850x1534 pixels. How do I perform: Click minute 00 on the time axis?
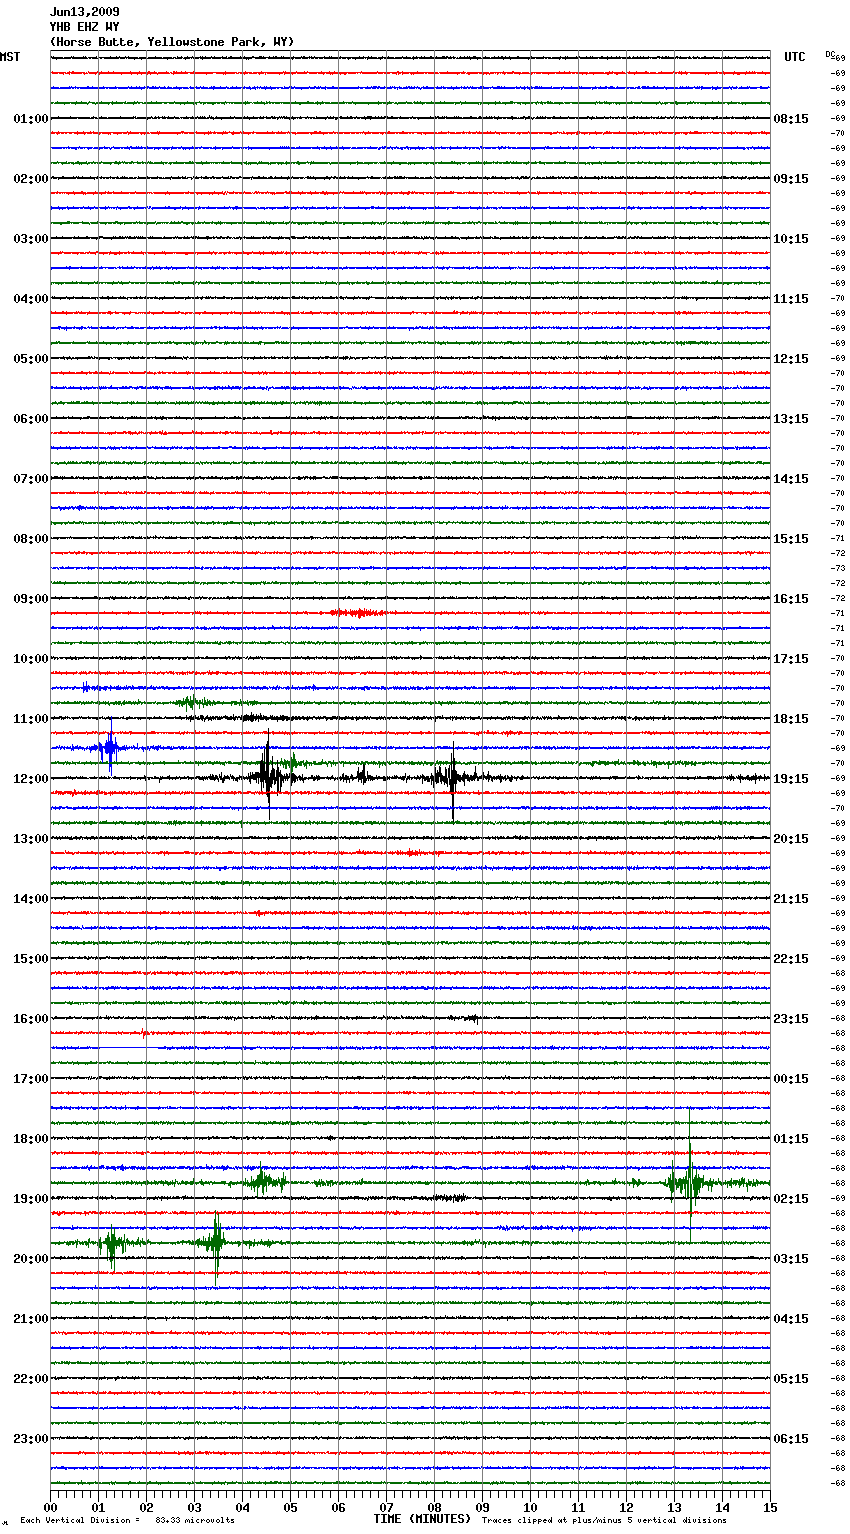pyautogui.click(x=51, y=1507)
